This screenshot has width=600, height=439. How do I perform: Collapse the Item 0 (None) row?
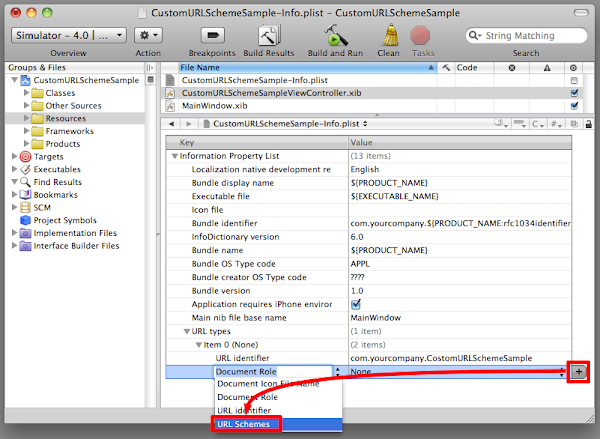click(199, 344)
